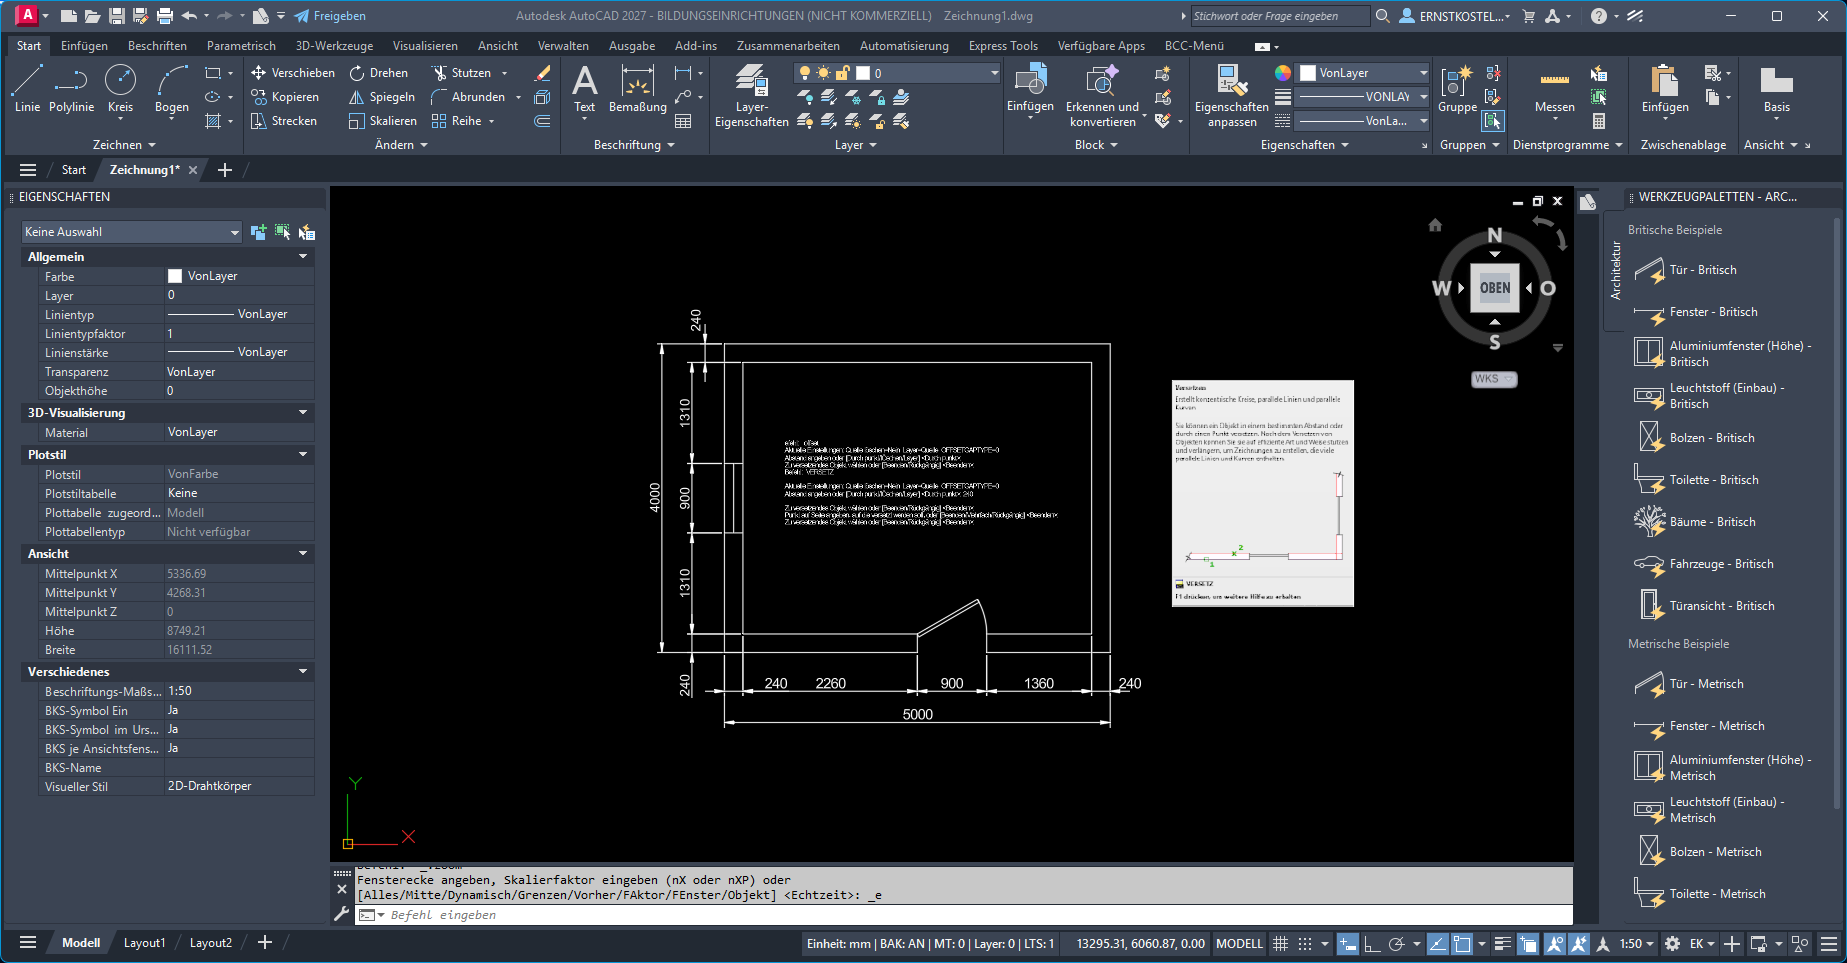Screen dimensions: 1847x963
Task: Open Layer-Eigenschaften manager
Action: tap(751, 96)
